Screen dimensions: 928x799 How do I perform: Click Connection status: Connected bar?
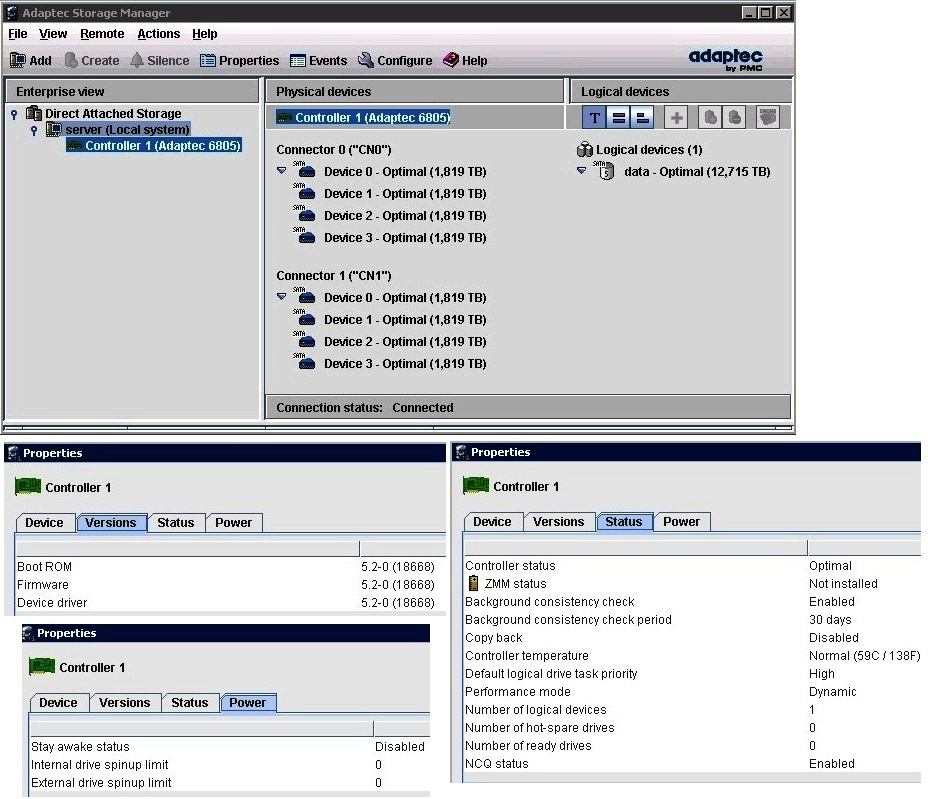pos(528,407)
